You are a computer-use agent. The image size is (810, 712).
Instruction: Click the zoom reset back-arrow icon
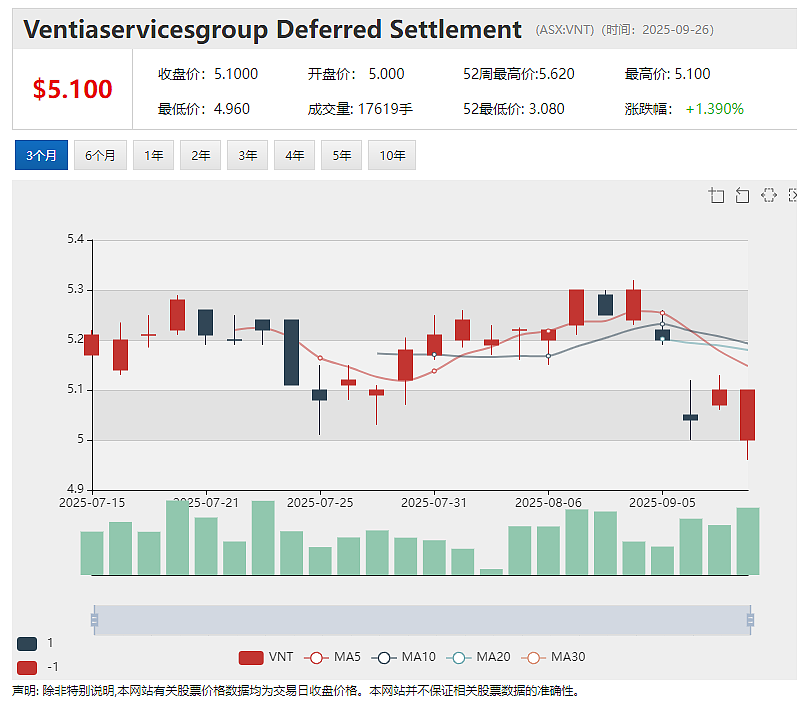click(x=742, y=195)
